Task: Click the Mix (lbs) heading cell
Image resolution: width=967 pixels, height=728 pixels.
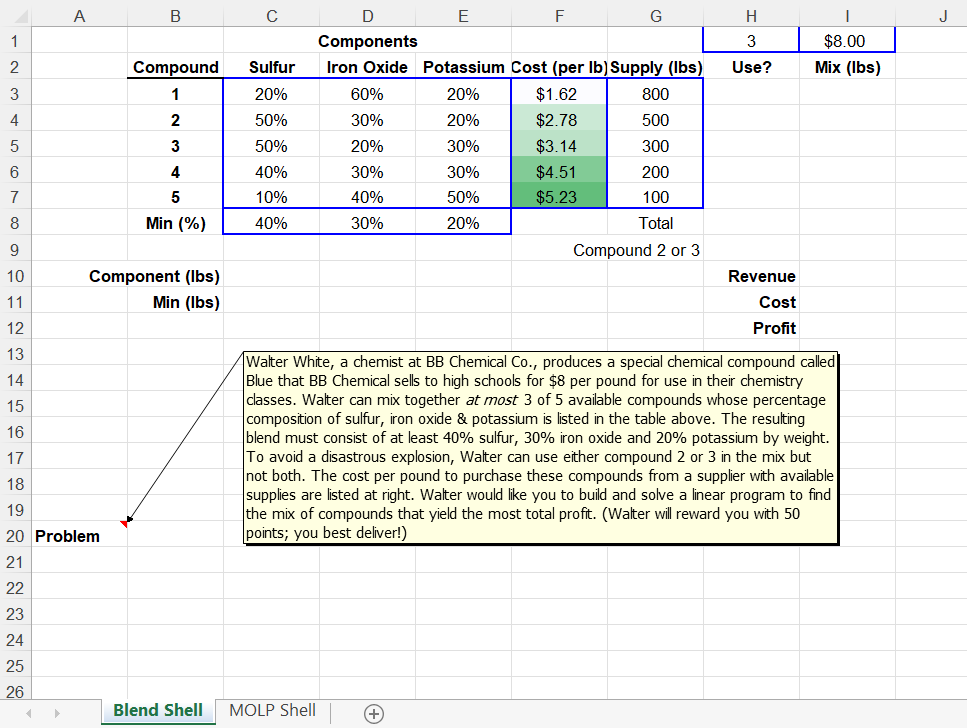Action: coord(847,67)
